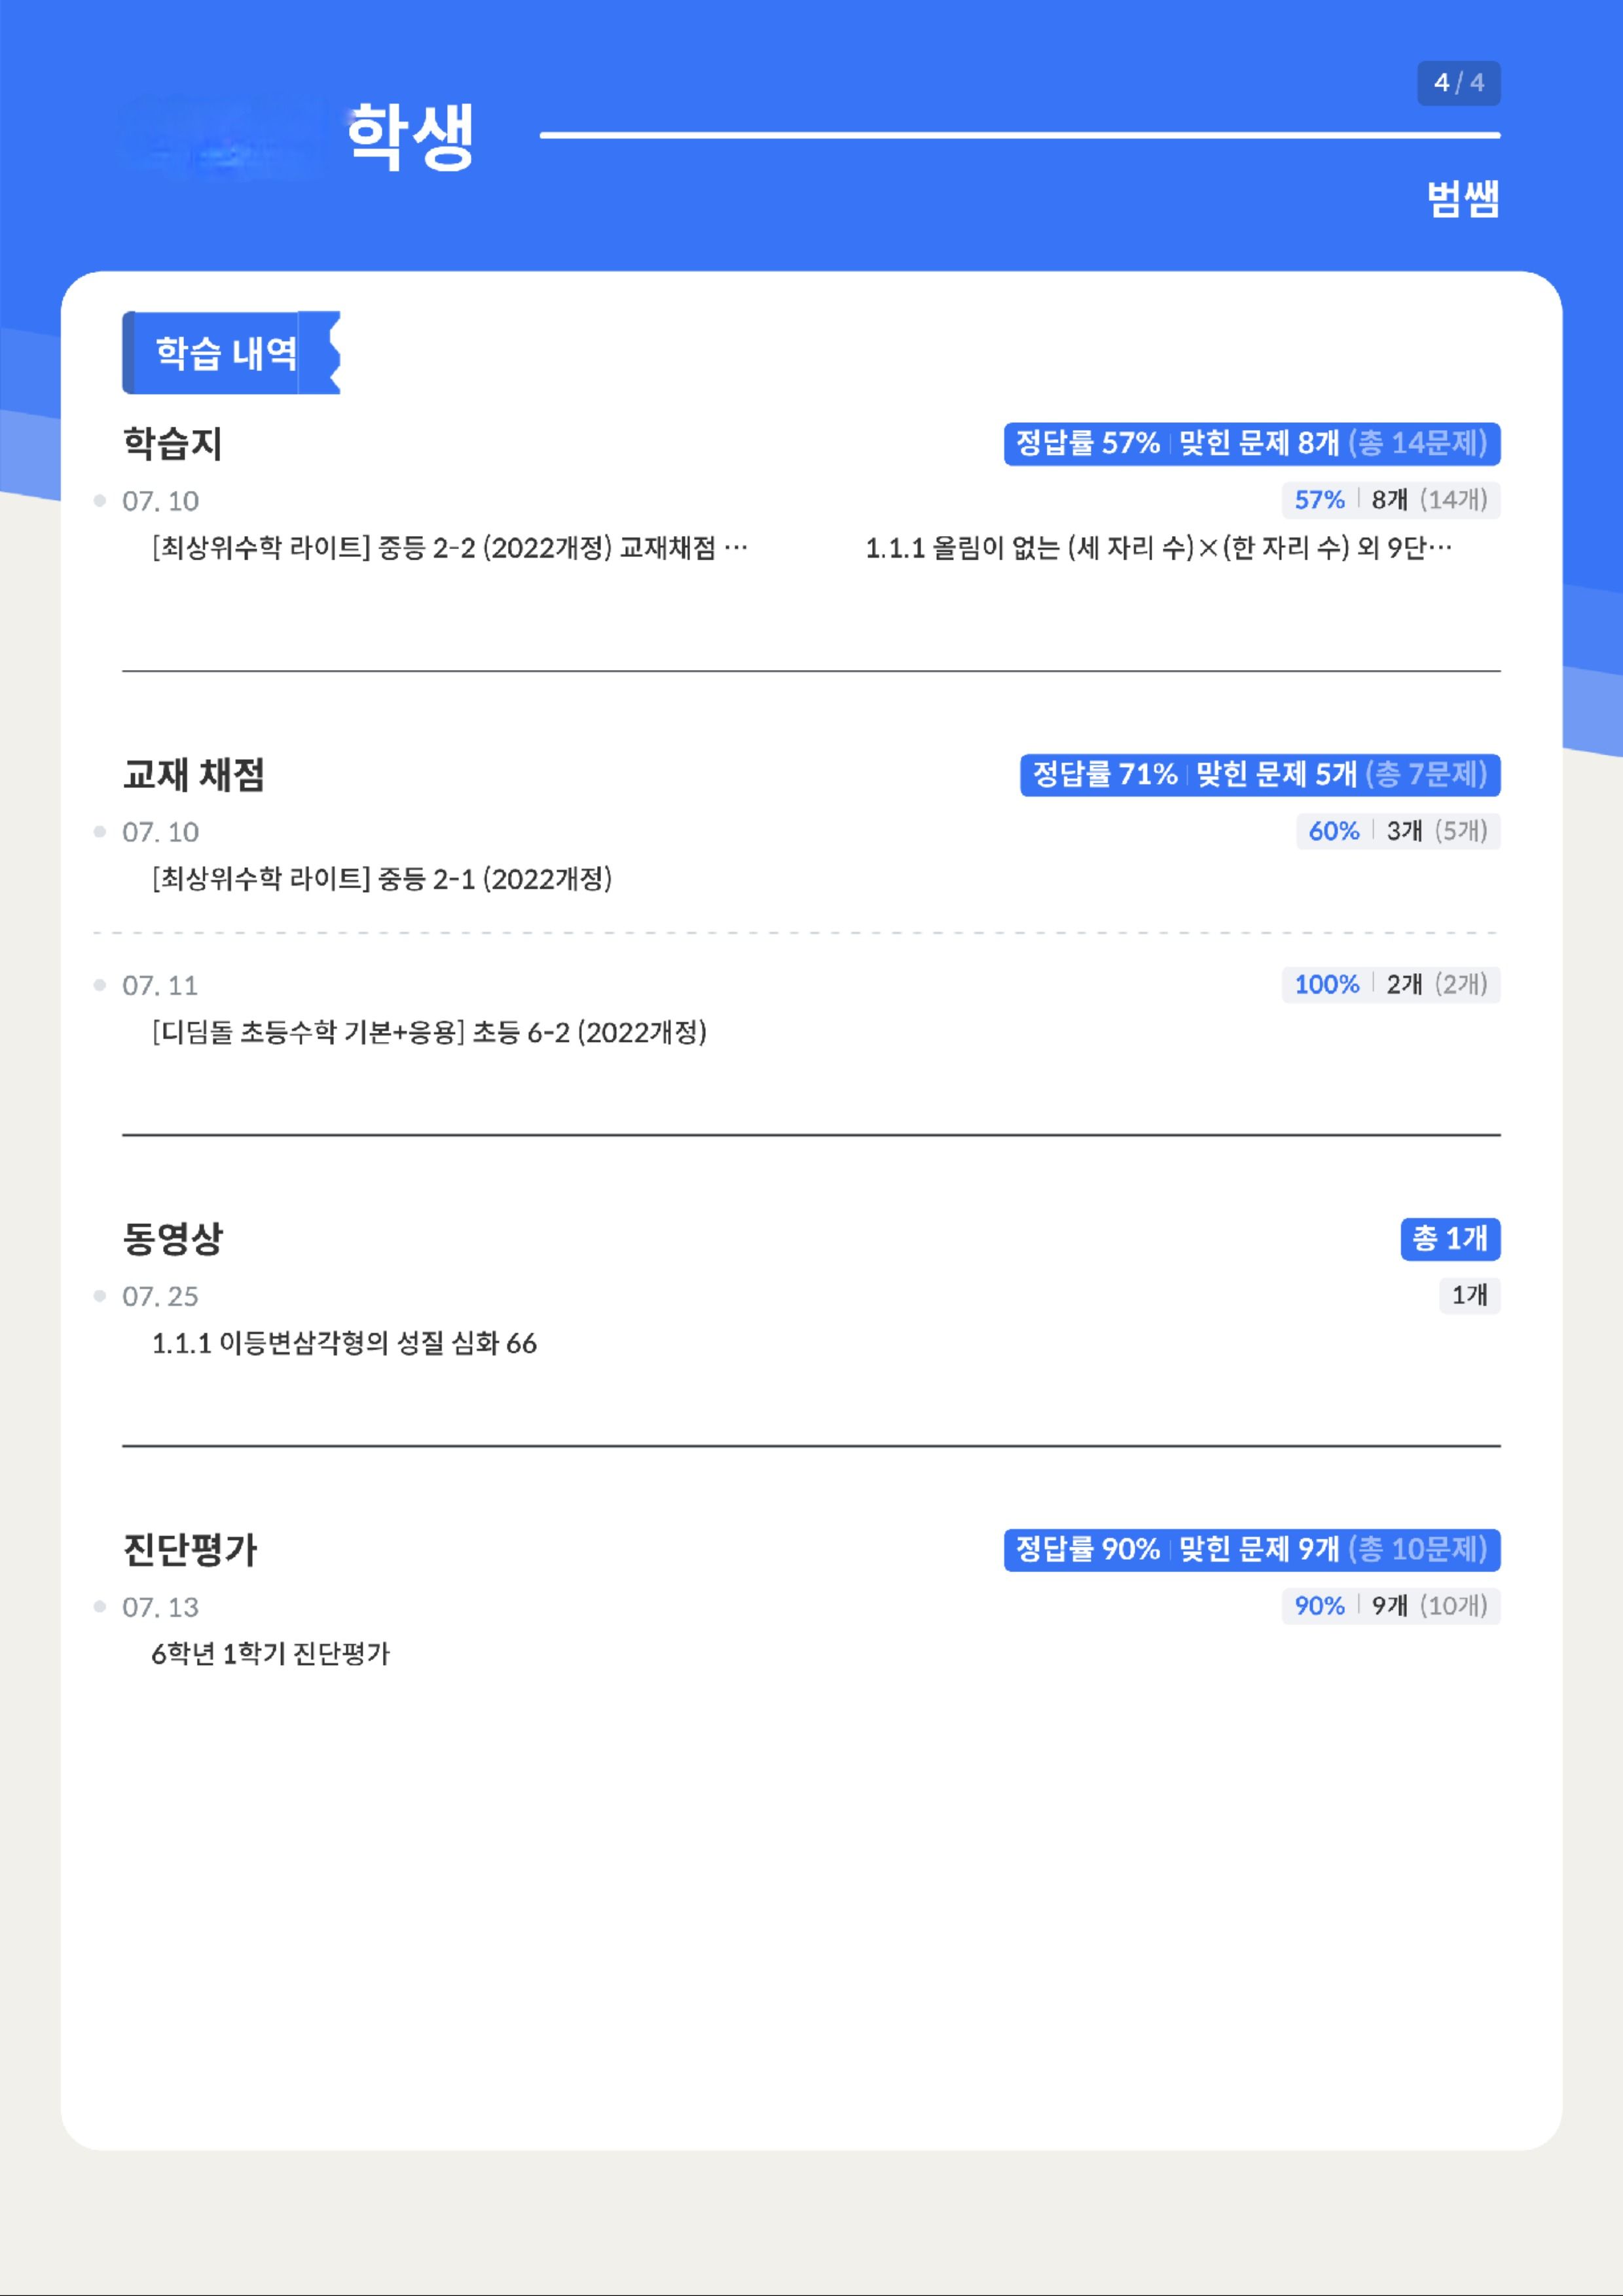
Task: Open the 1.1.1 올림이 없는 세 자리 수 unit link
Action: click(1158, 548)
